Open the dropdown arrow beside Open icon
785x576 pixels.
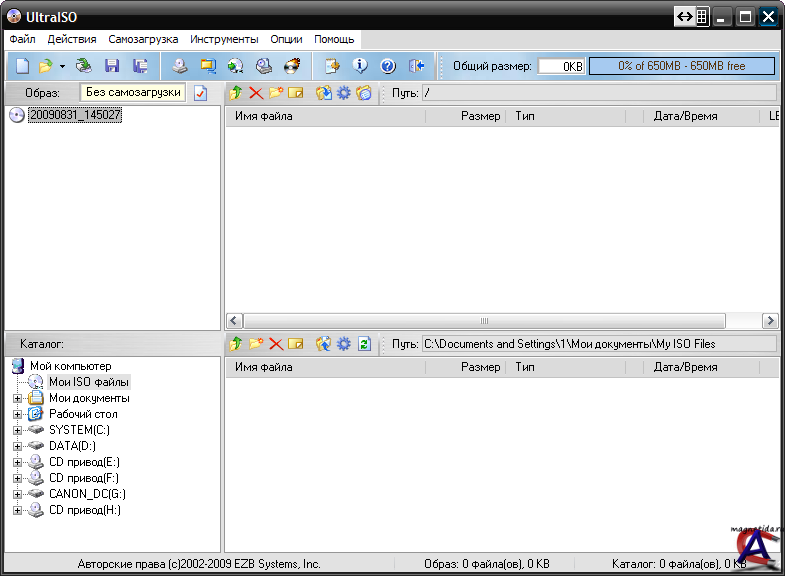(x=62, y=67)
